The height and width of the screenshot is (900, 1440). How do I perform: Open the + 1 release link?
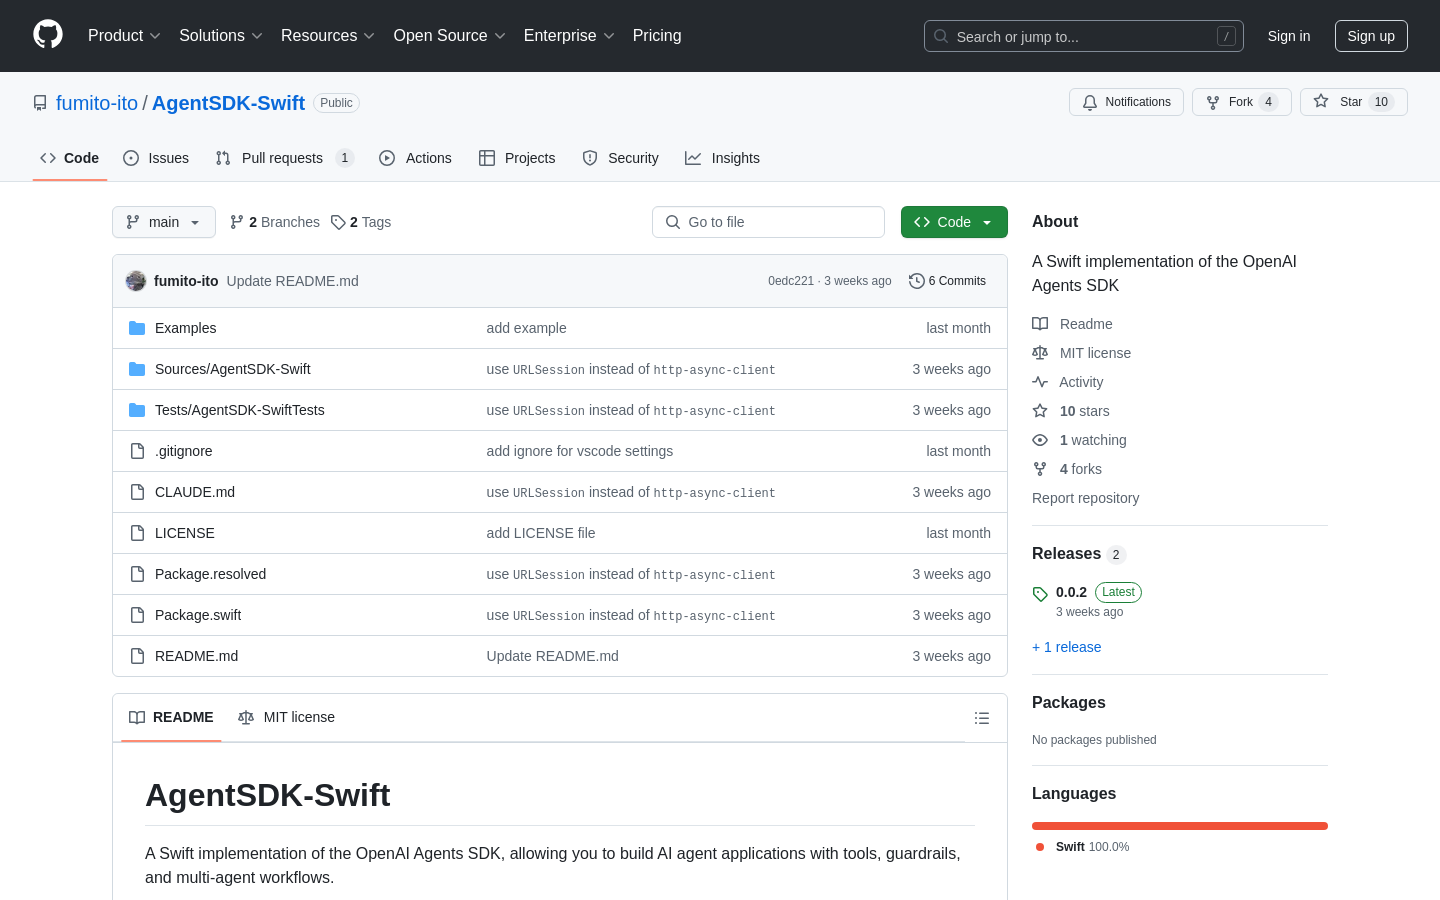1066,647
